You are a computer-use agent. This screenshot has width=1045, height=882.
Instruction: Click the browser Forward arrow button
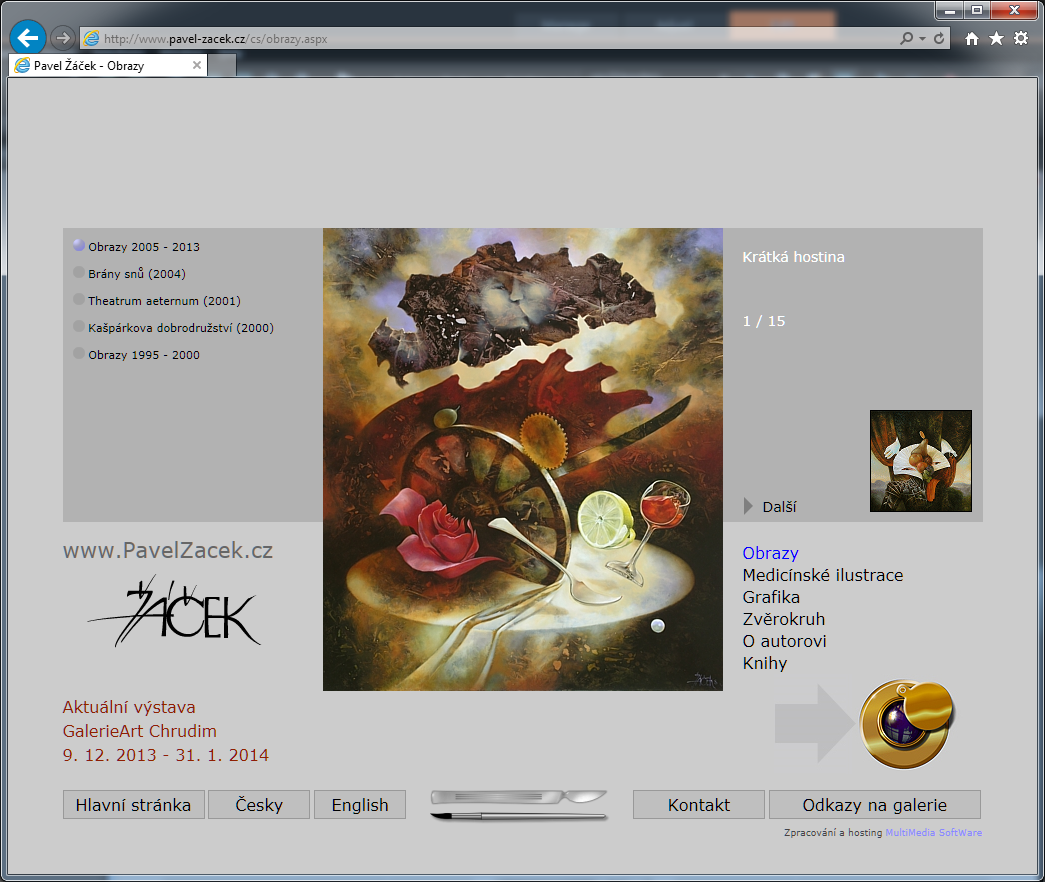pyautogui.click(x=63, y=39)
